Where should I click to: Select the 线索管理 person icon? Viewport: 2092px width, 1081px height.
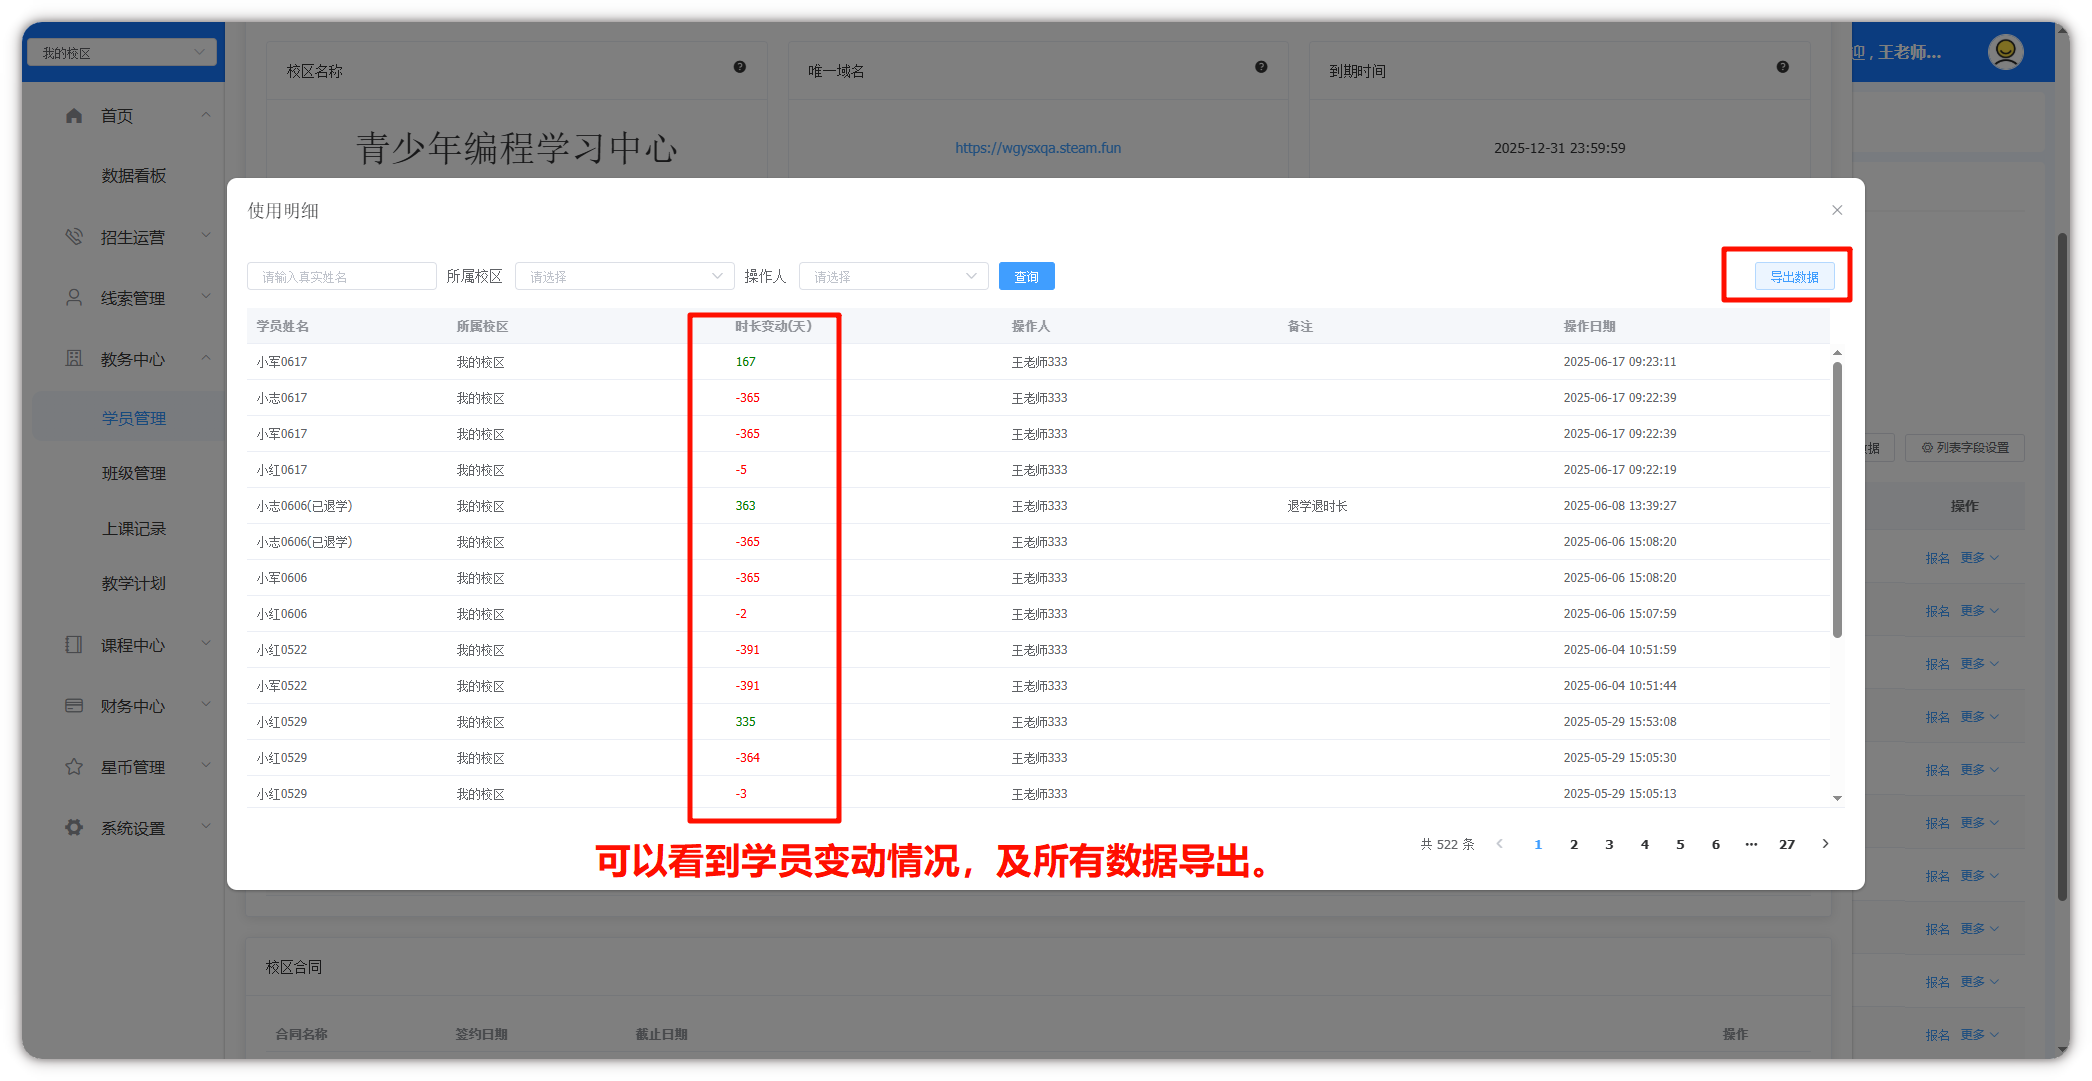[74, 296]
